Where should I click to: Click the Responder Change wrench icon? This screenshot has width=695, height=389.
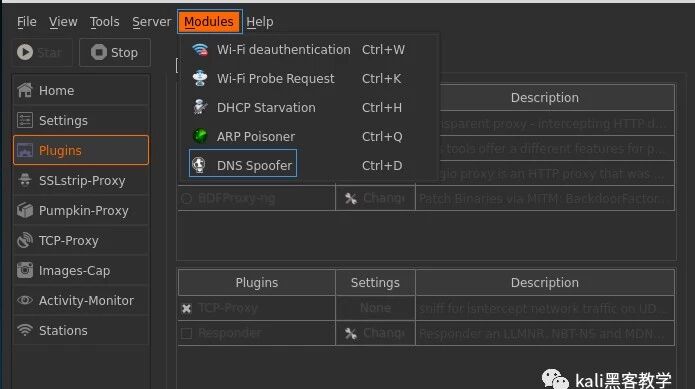click(x=351, y=333)
